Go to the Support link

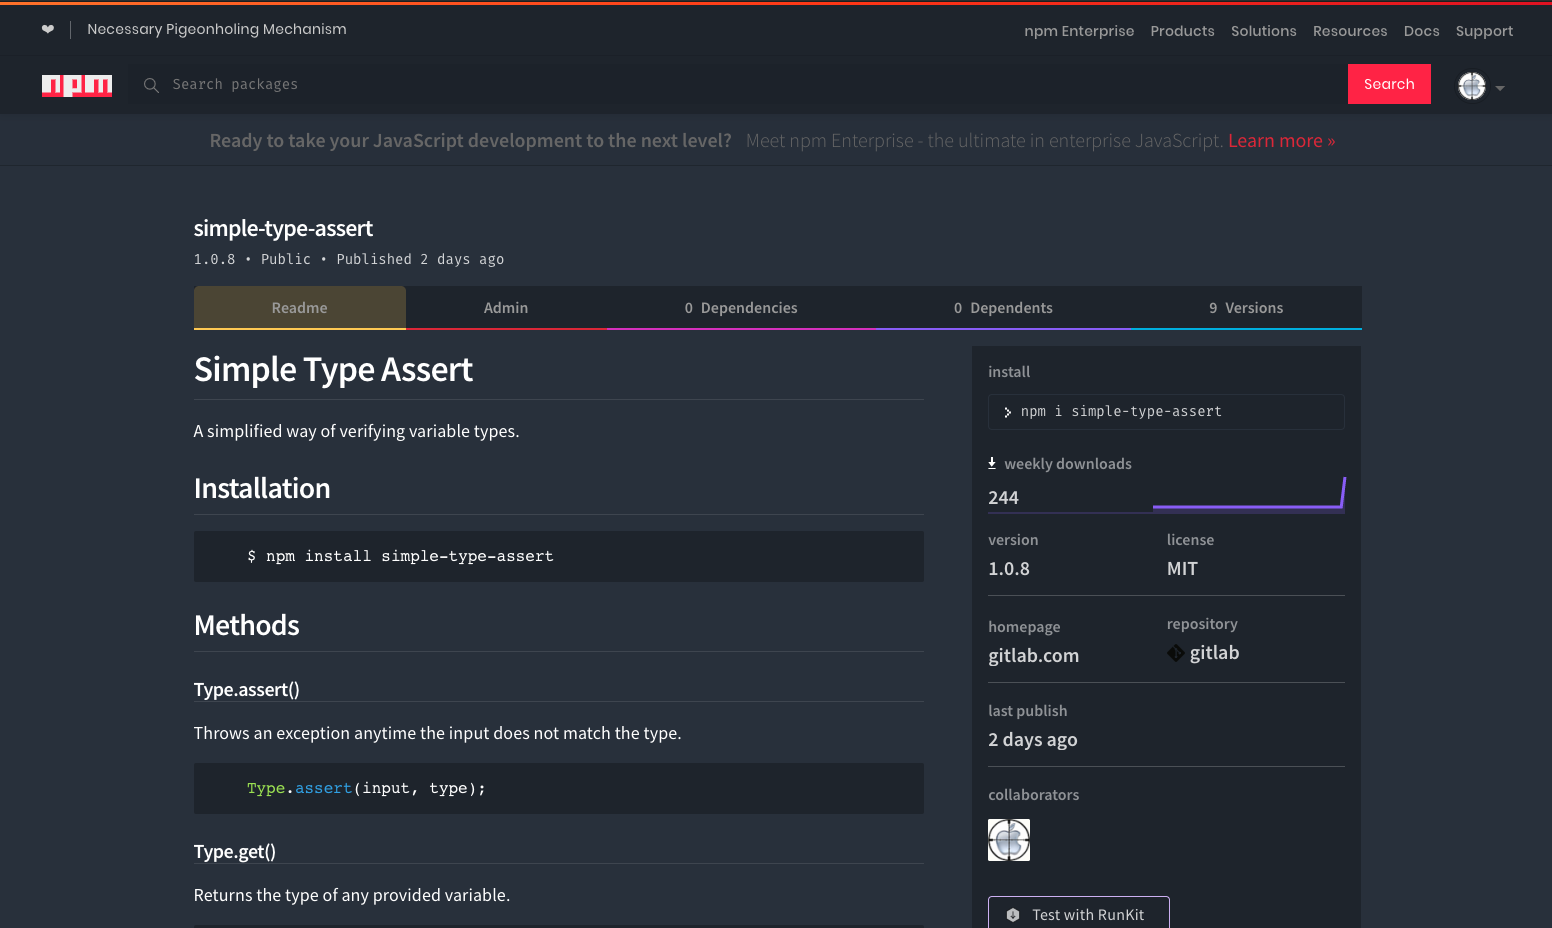[1484, 31]
